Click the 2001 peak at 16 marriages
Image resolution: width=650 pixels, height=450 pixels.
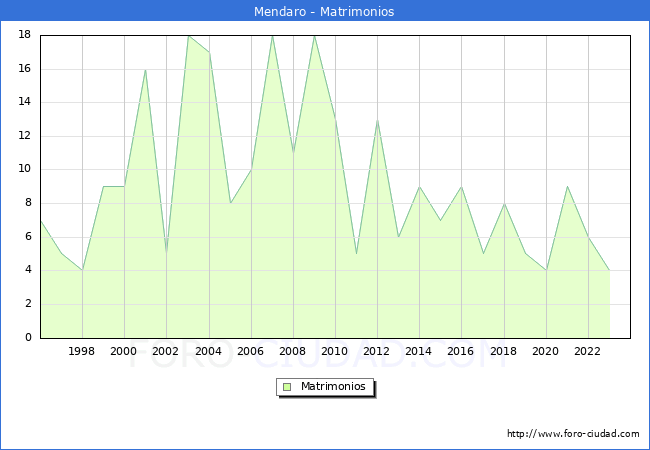tap(146, 70)
